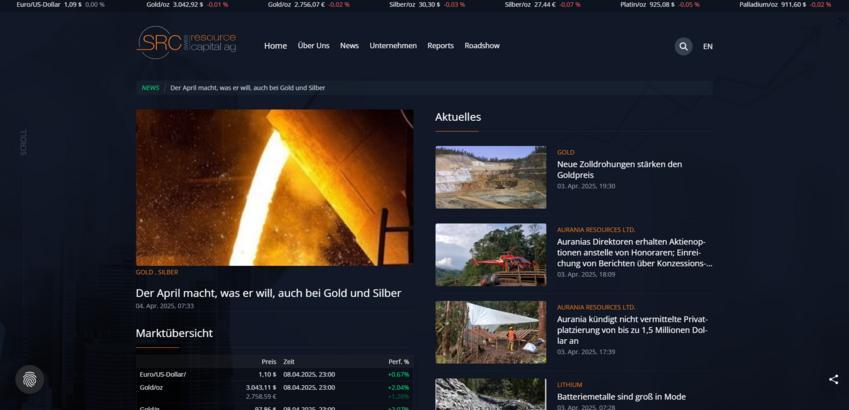Read the Auranias Direktoren Aktienoptionen article
The height and width of the screenshot is (410, 849).
pyautogui.click(x=635, y=252)
